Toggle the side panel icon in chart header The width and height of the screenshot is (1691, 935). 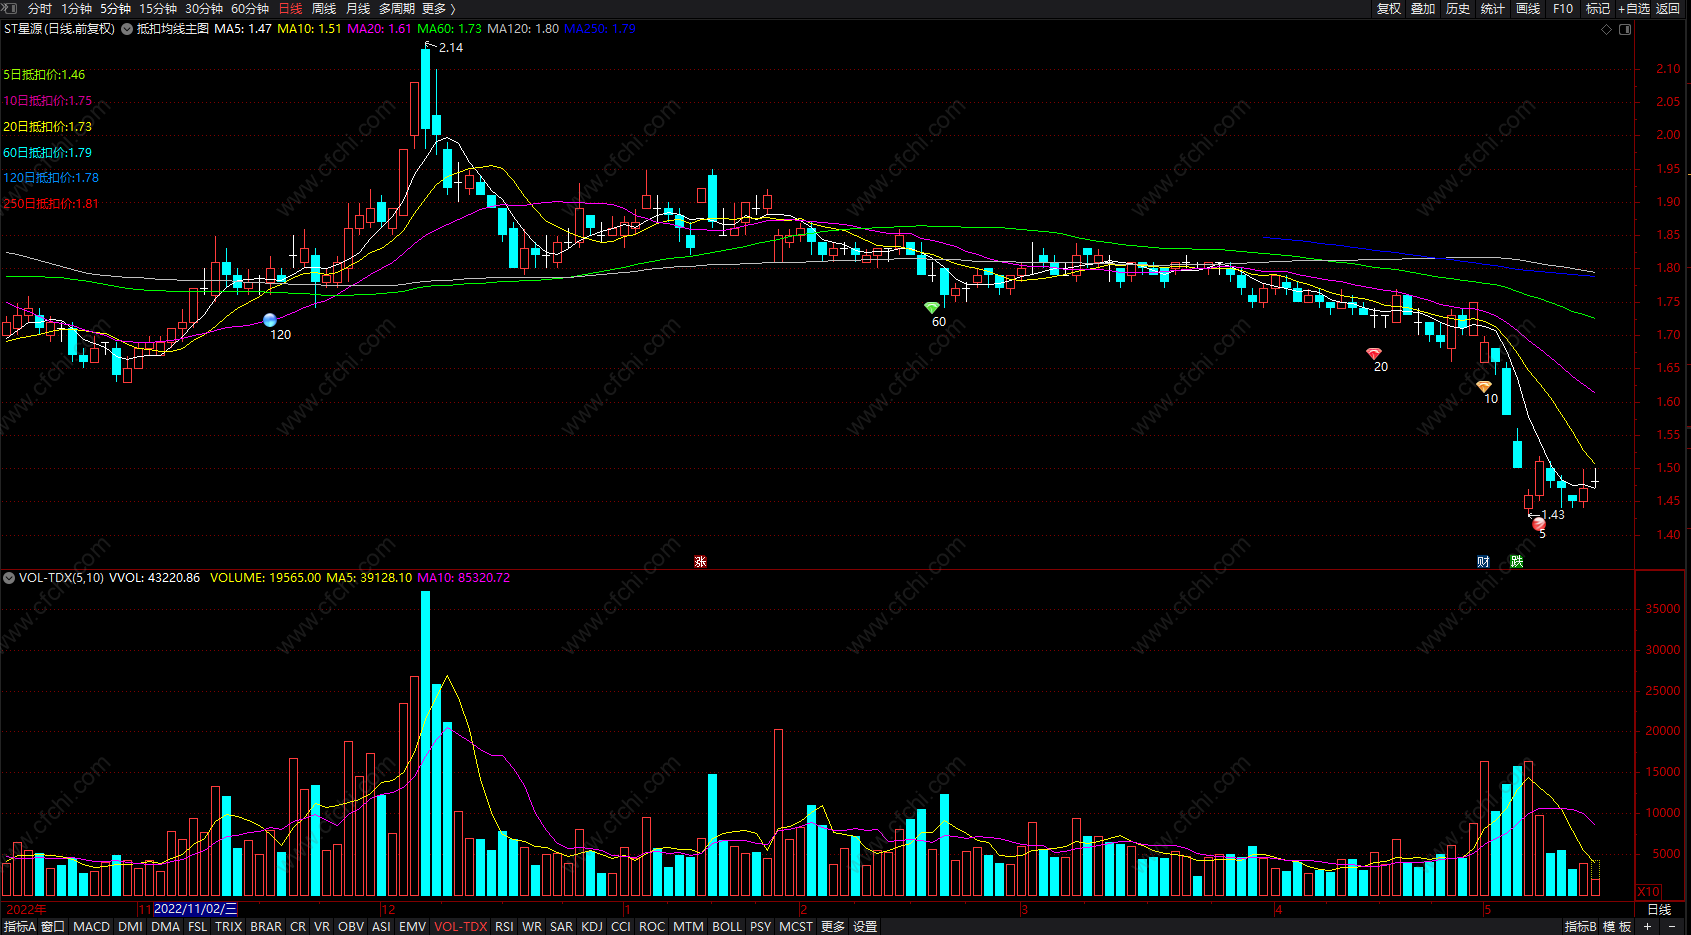tap(1625, 29)
